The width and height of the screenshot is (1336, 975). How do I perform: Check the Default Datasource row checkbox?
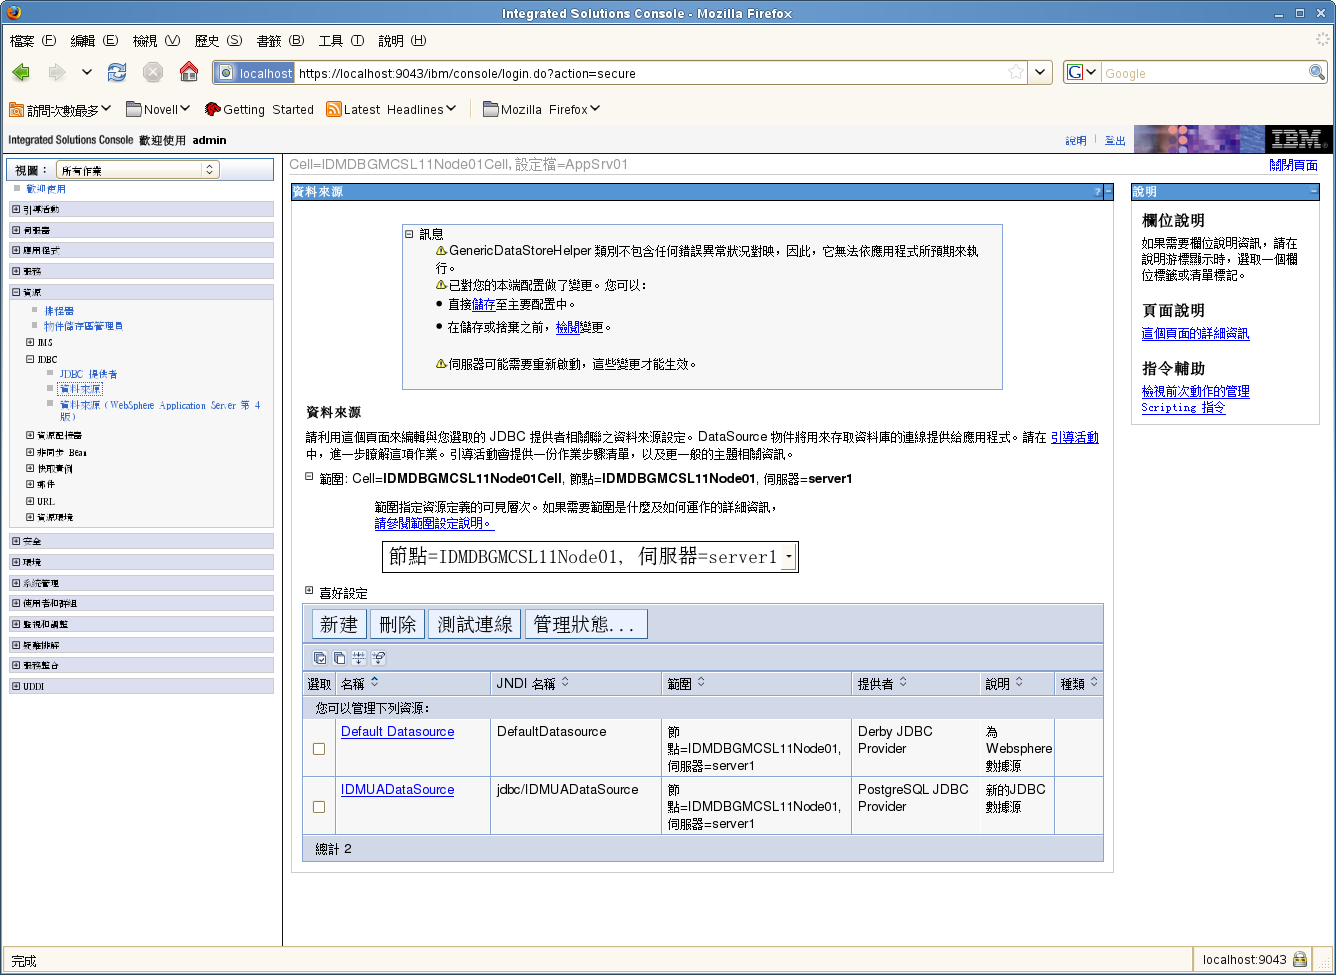(319, 749)
